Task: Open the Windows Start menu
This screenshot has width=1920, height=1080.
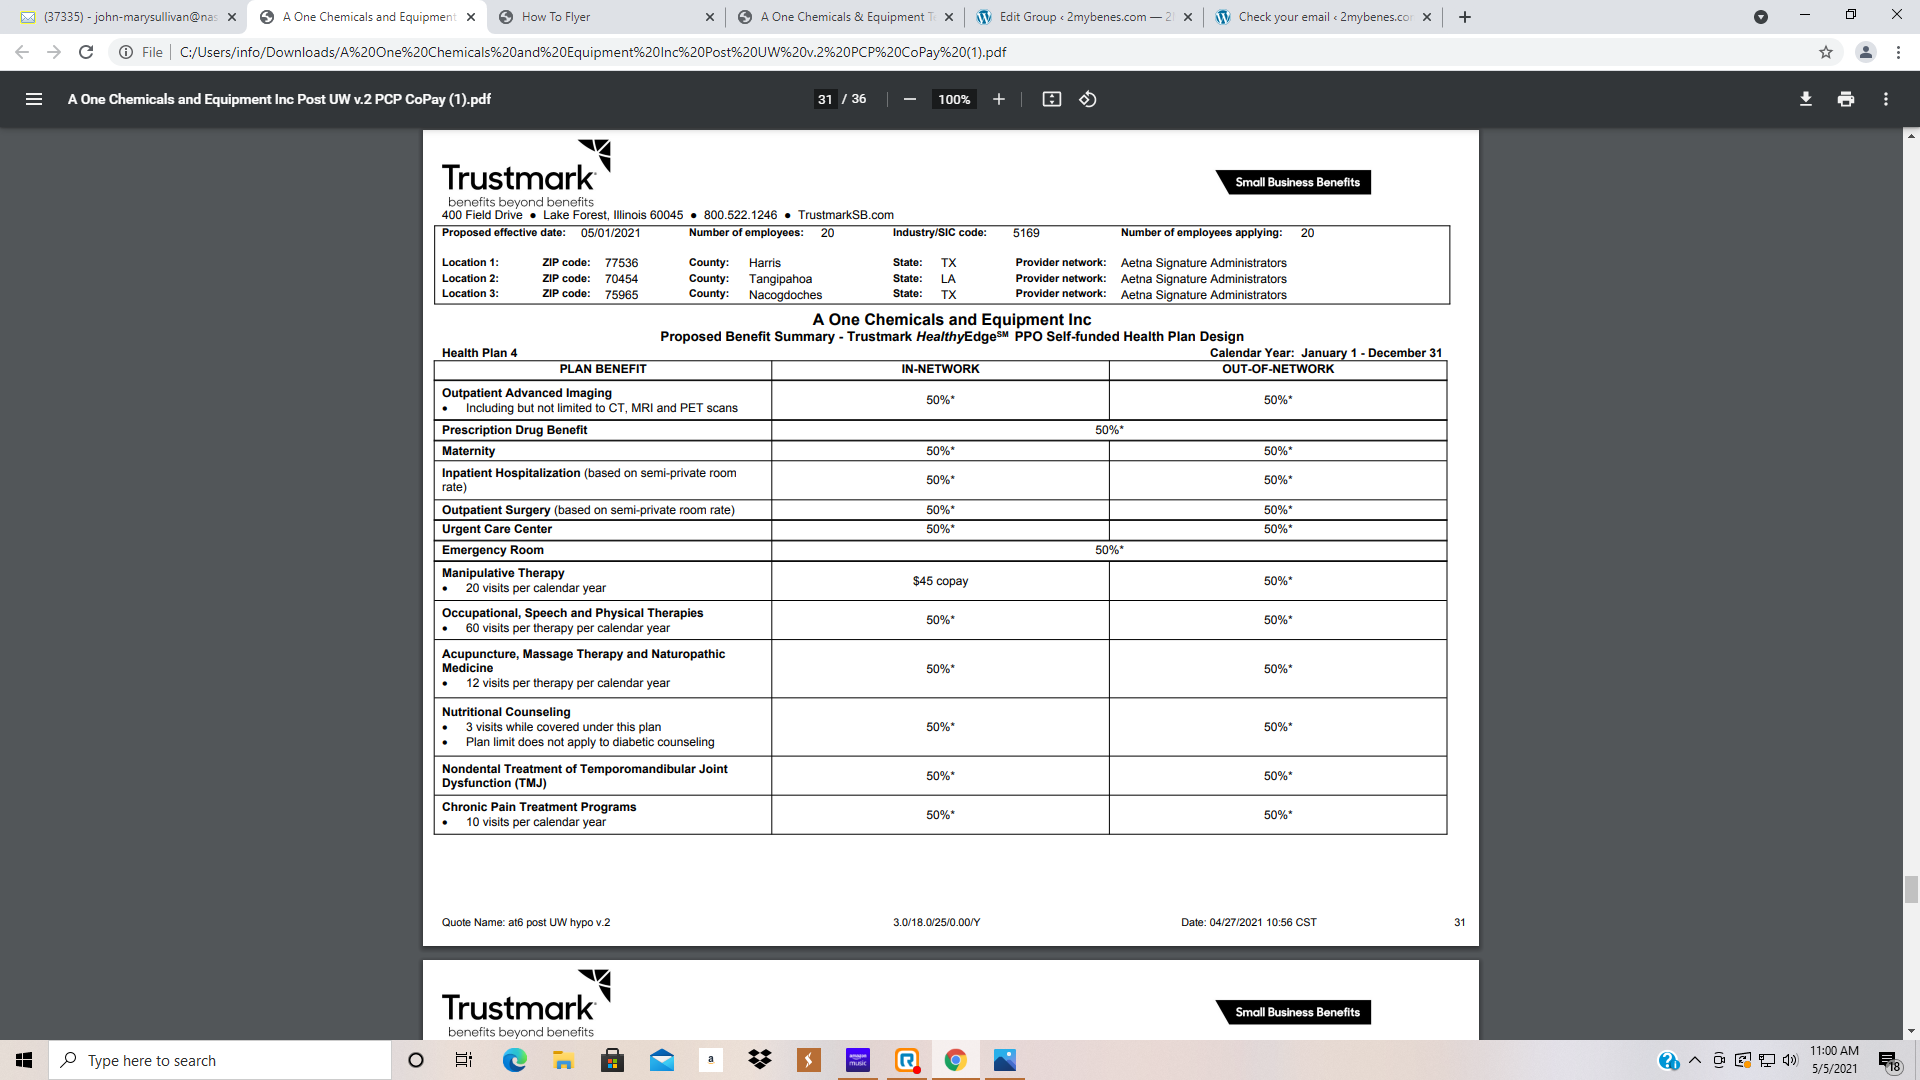Action: pyautogui.click(x=24, y=1060)
